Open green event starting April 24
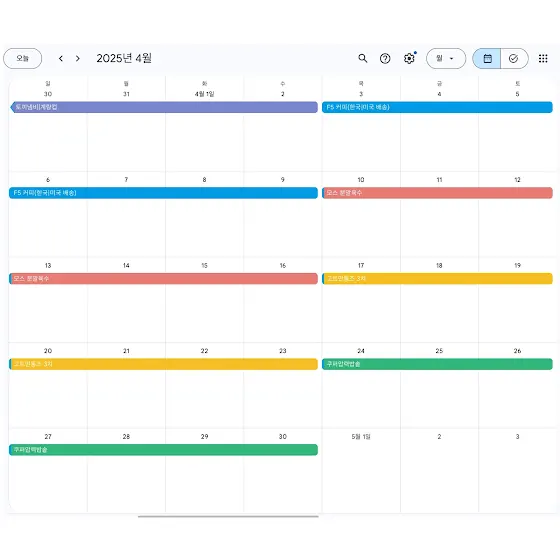560x560 pixels. 437,364
